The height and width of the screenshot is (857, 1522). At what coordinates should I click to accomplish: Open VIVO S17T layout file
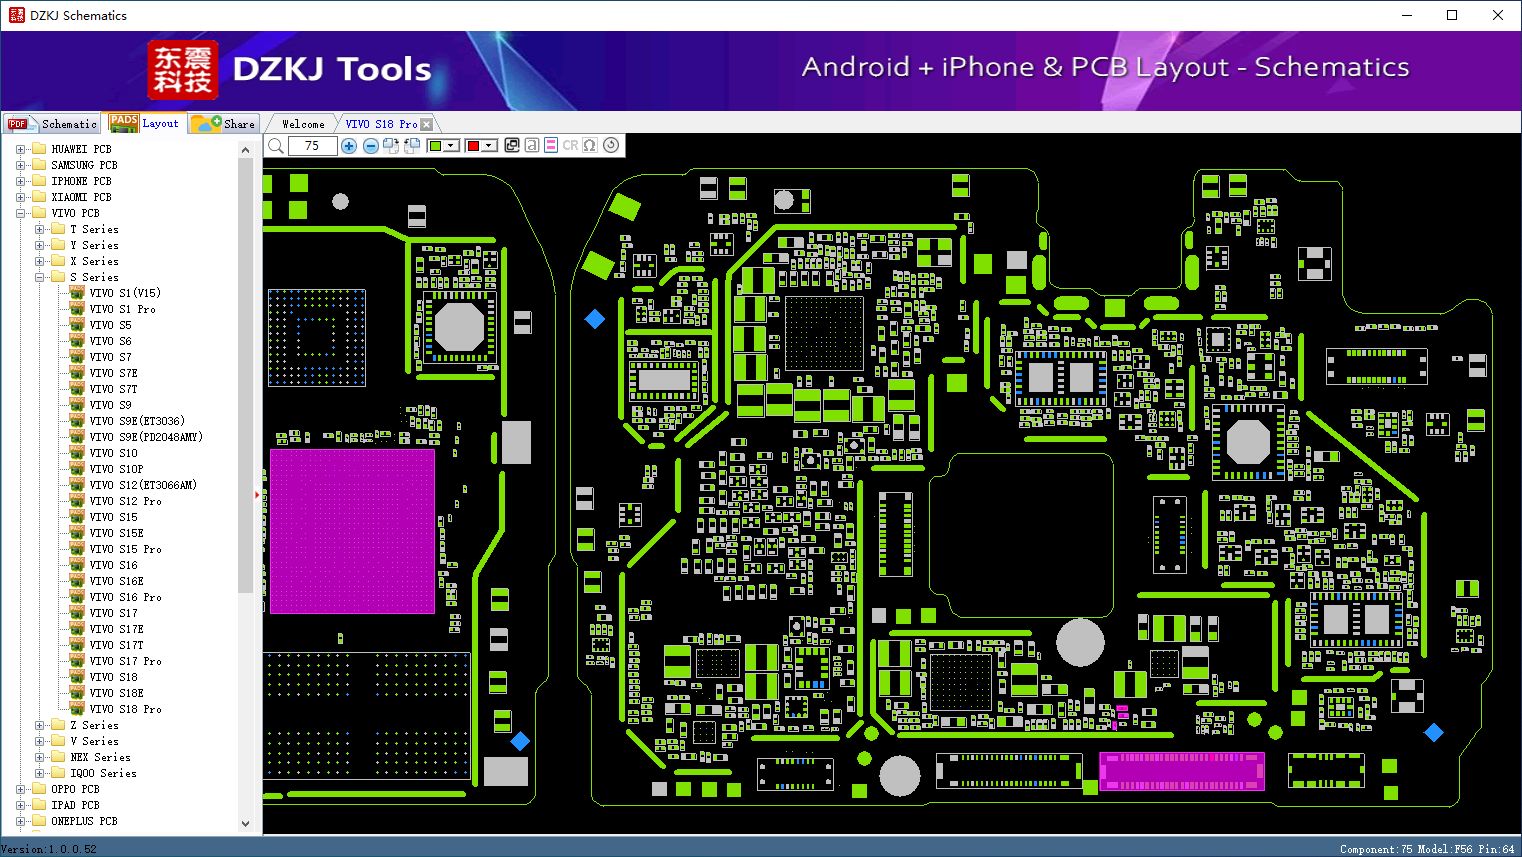(116, 645)
